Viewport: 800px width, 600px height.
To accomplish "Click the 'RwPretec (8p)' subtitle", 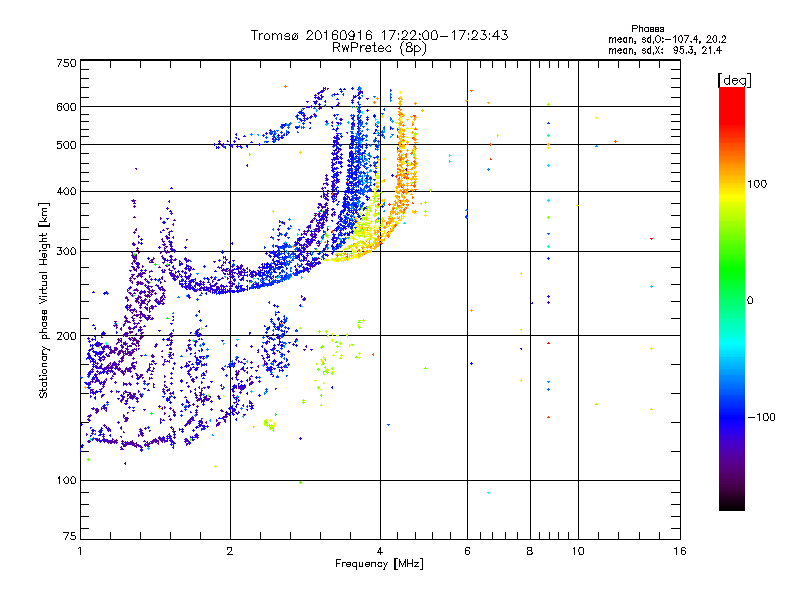I will pos(380,48).
